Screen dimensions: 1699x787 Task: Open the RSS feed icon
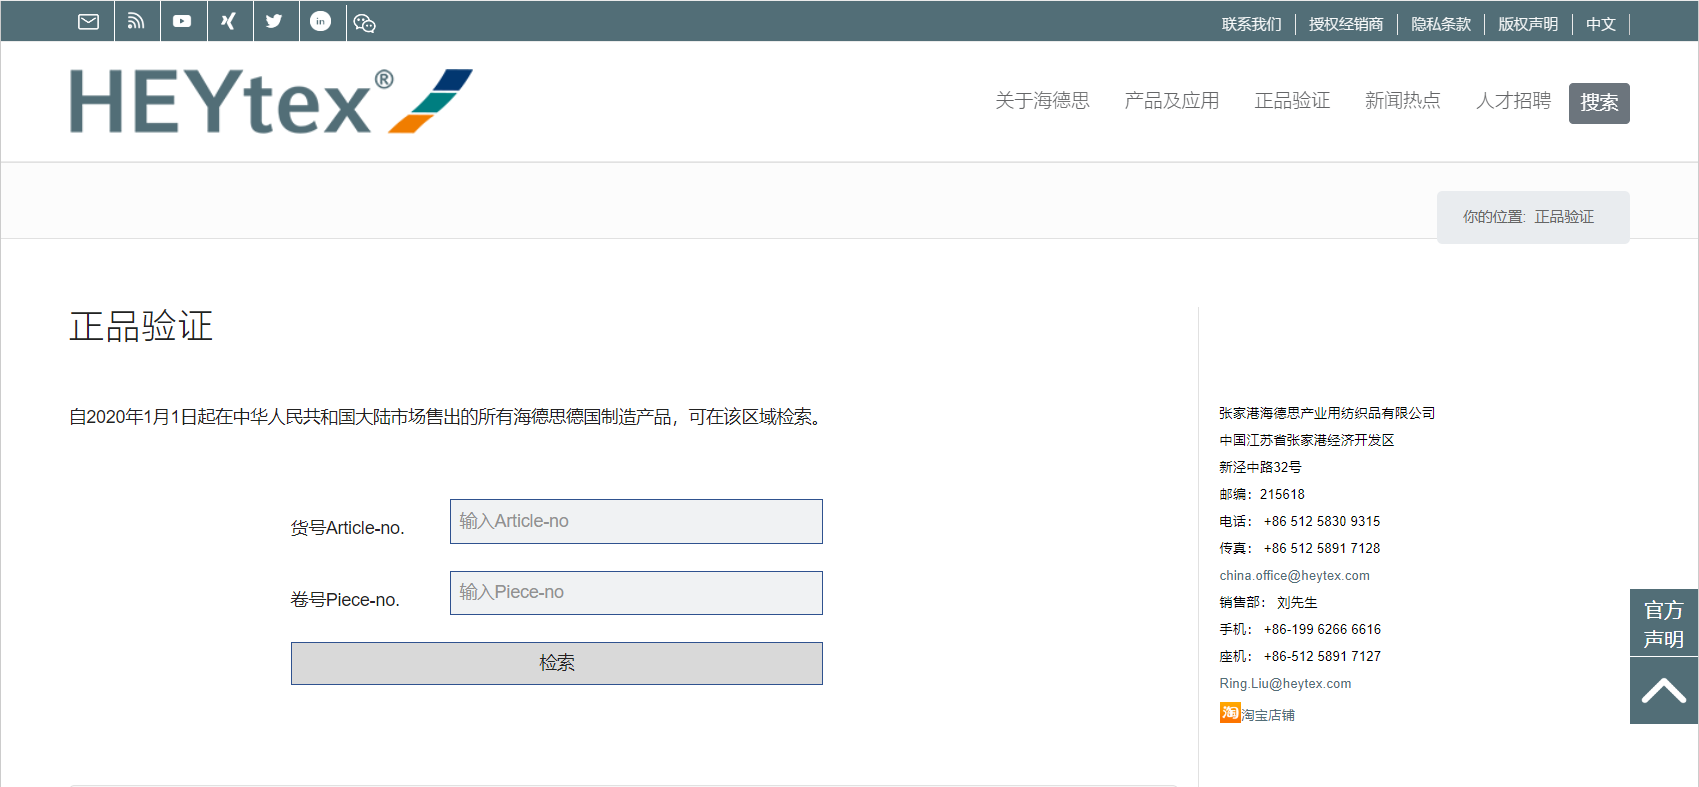(136, 22)
